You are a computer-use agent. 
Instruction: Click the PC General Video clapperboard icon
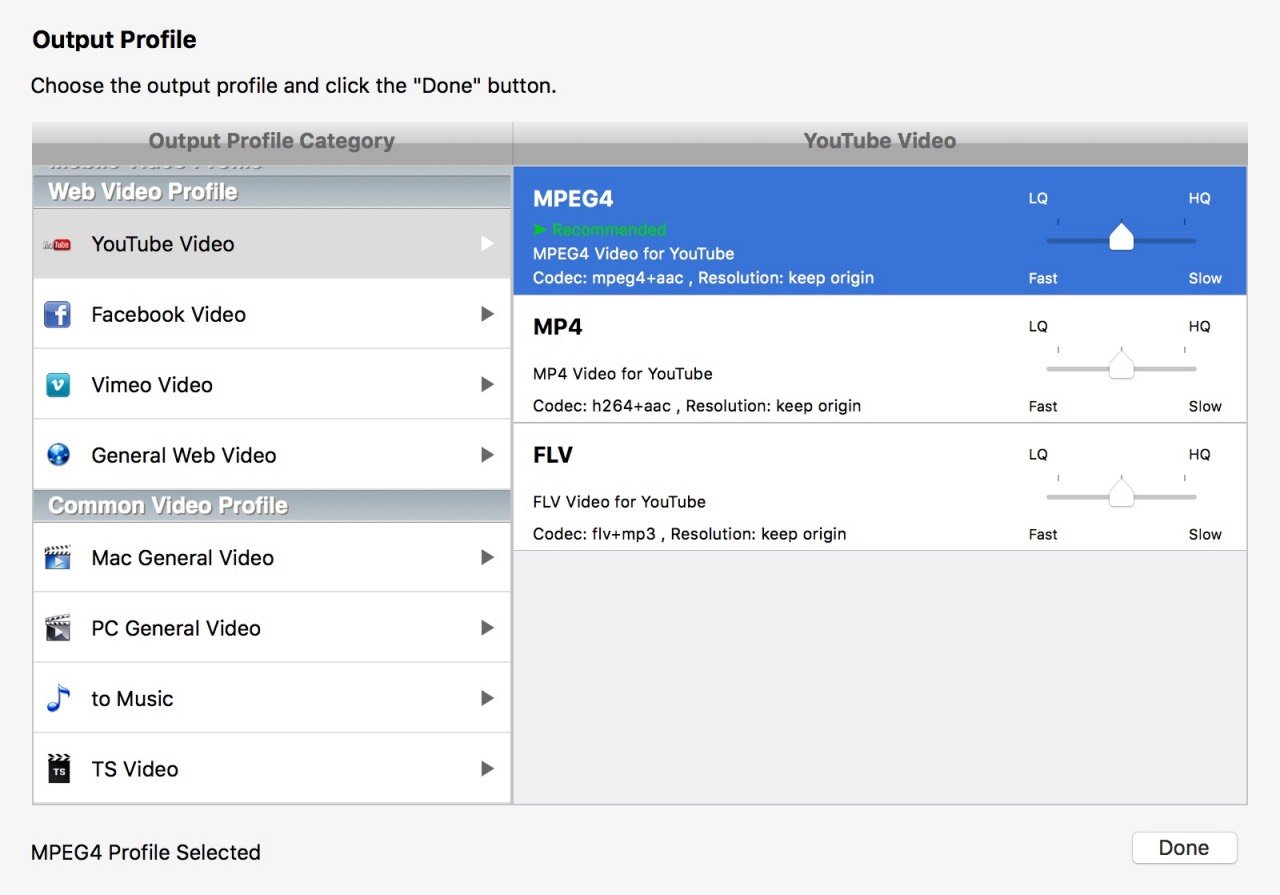point(58,628)
